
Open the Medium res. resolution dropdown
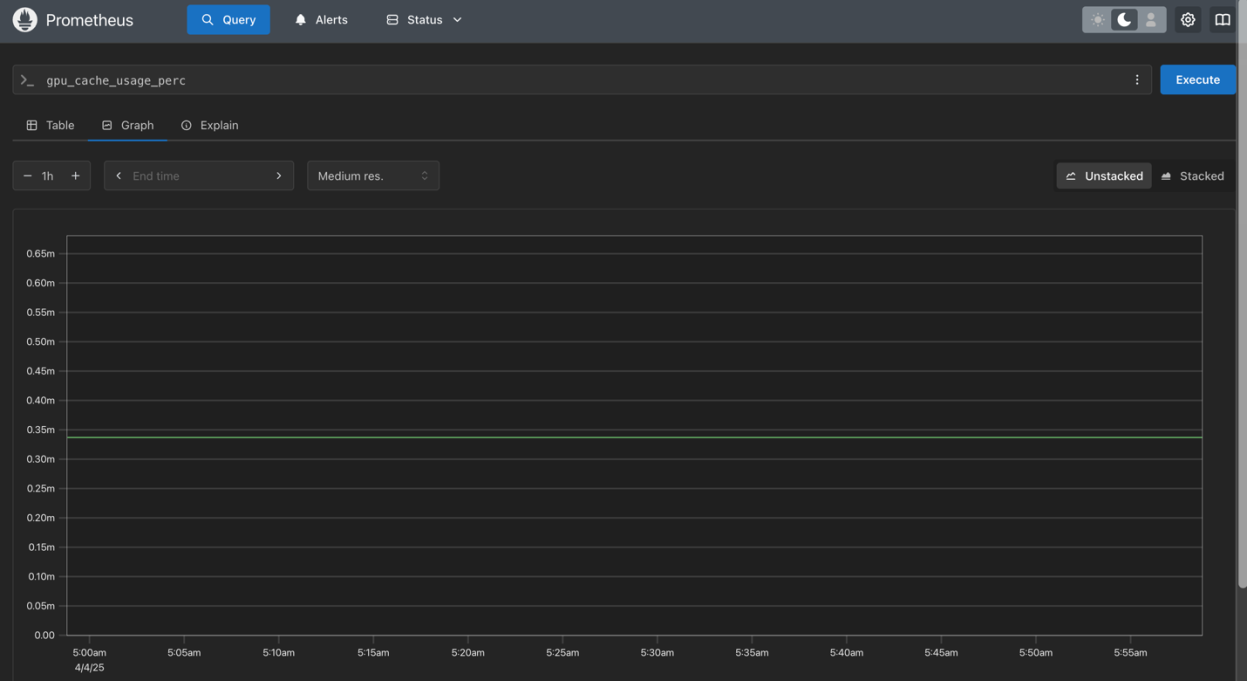point(373,176)
